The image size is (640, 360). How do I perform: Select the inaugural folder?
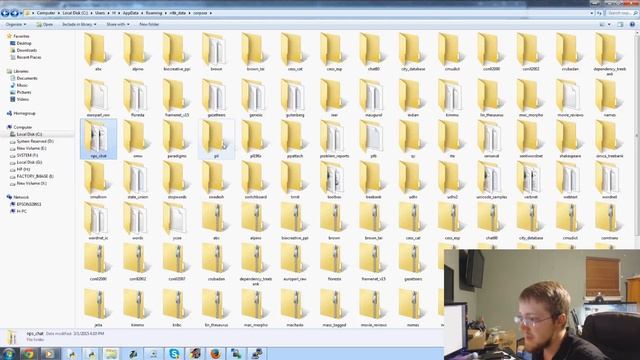(373, 98)
